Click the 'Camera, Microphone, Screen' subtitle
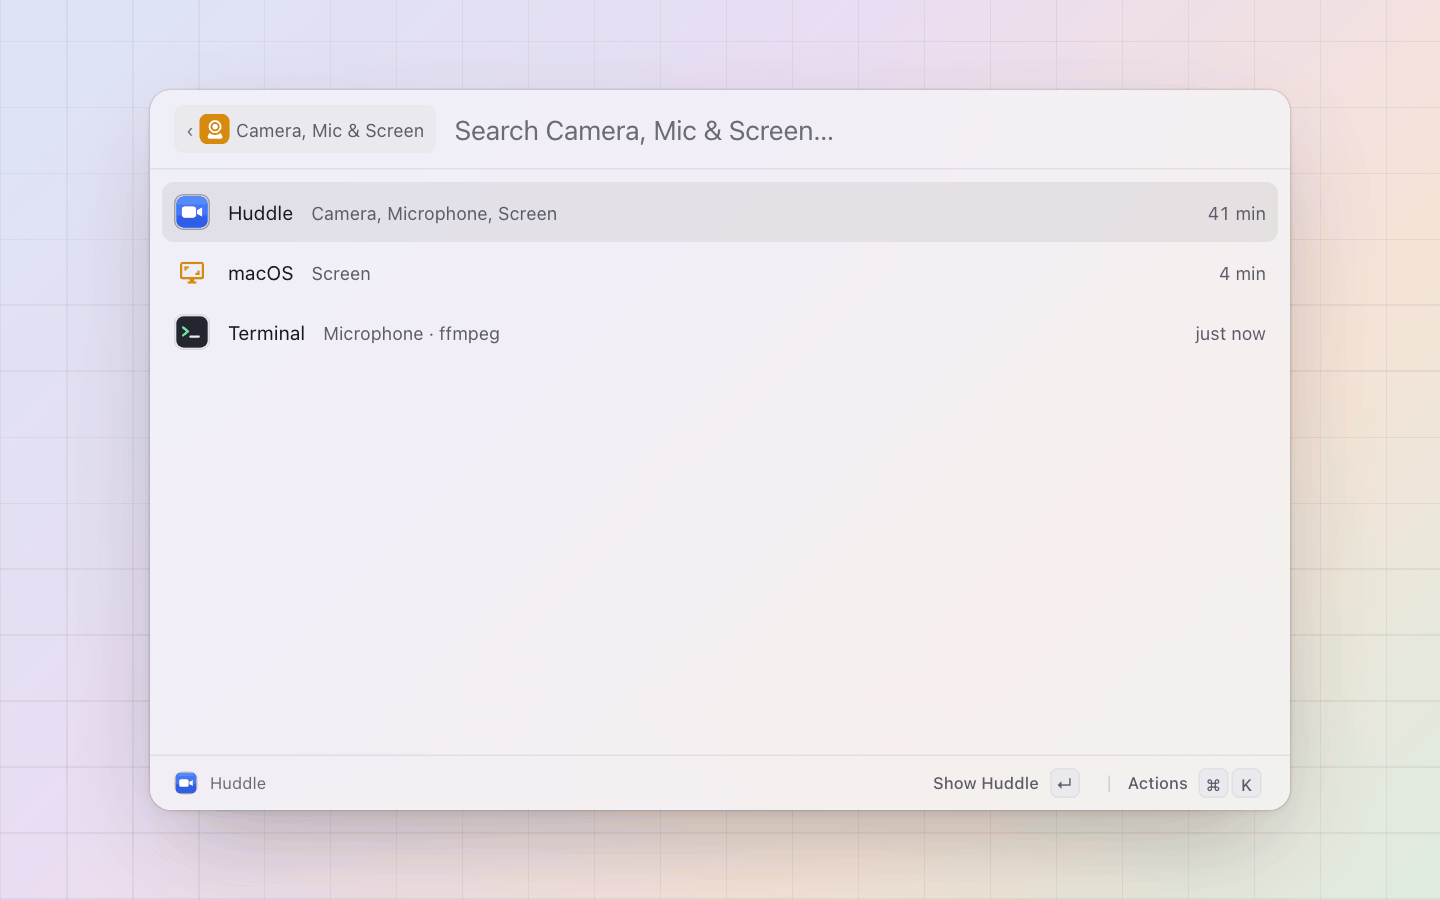This screenshot has height=900, width=1440. tap(434, 213)
